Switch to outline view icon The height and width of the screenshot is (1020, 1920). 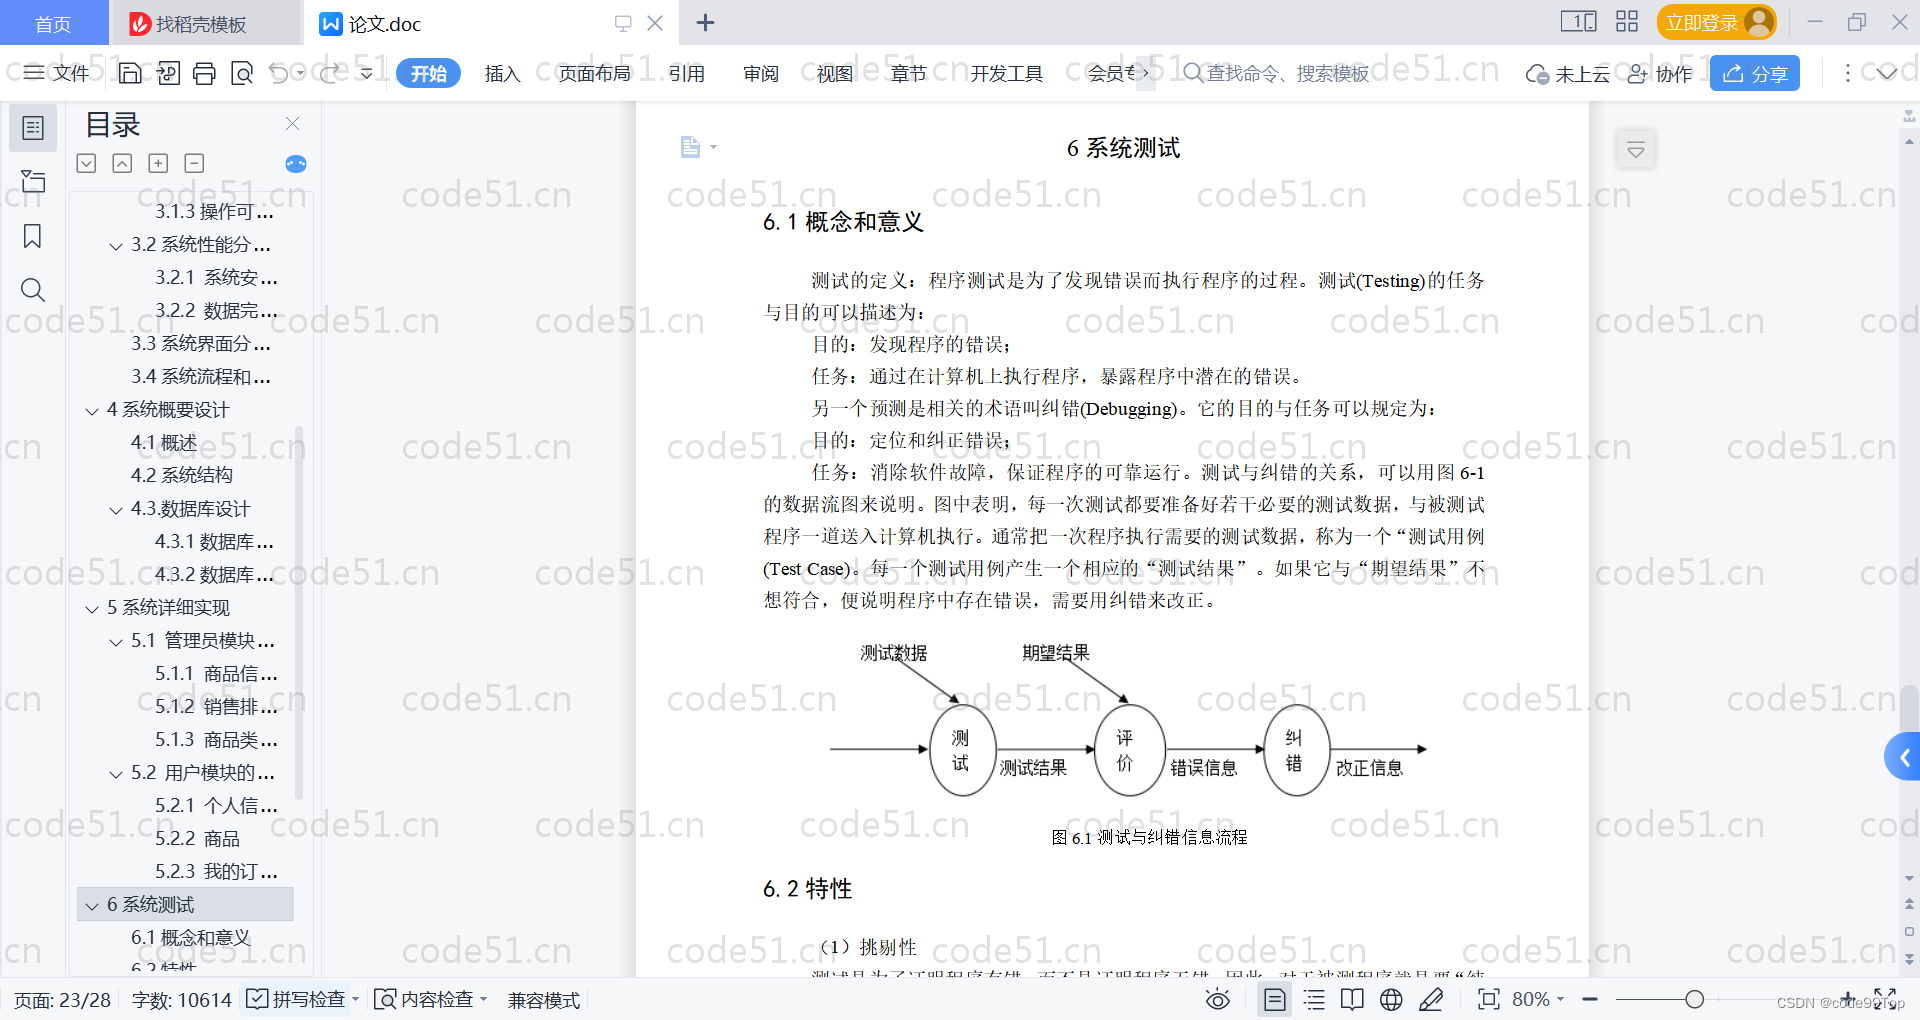[x=1314, y=999]
